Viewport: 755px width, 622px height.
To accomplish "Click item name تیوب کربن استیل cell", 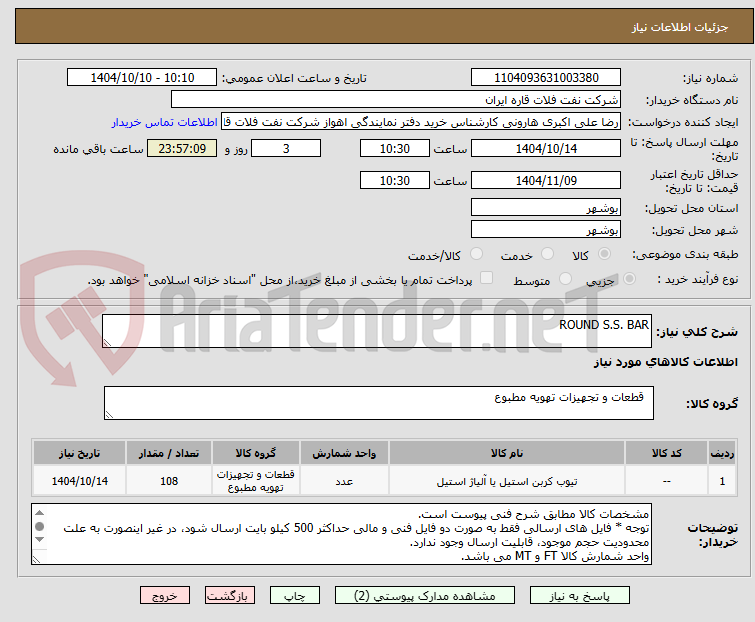I will pos(507,481).
